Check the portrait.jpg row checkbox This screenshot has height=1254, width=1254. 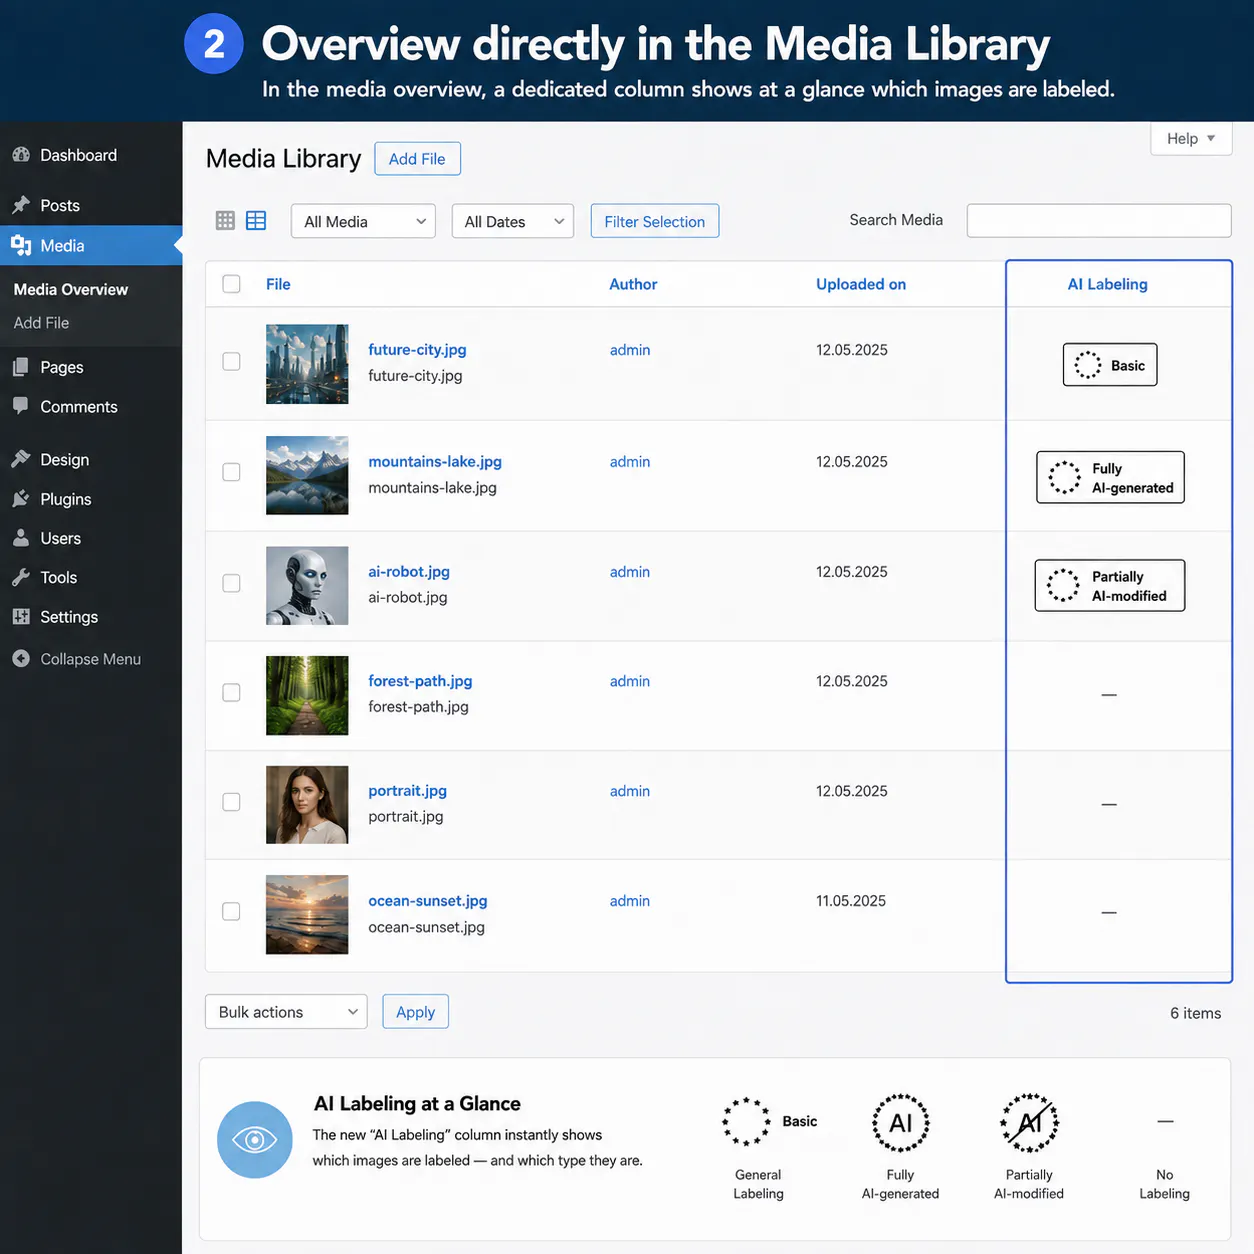pos(231,802)
